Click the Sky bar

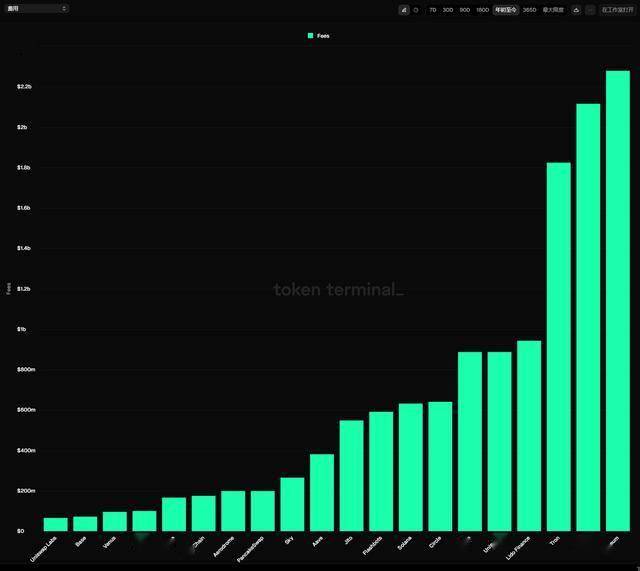(x=292, y=504)
